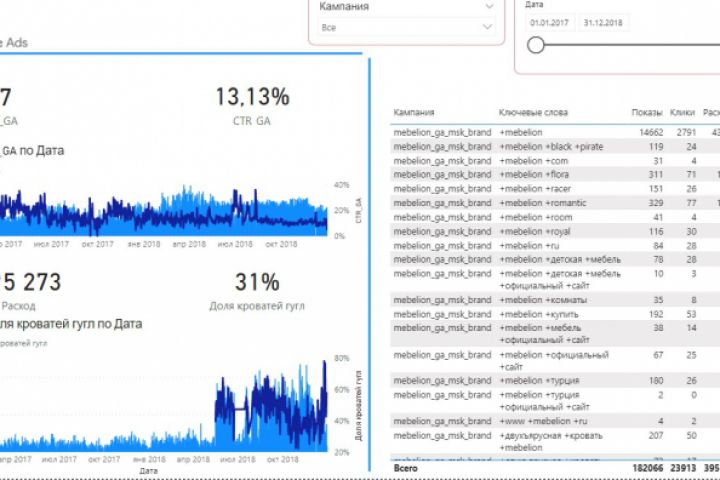
Task: Click the Всего total row label
Action: coord(405,468)
